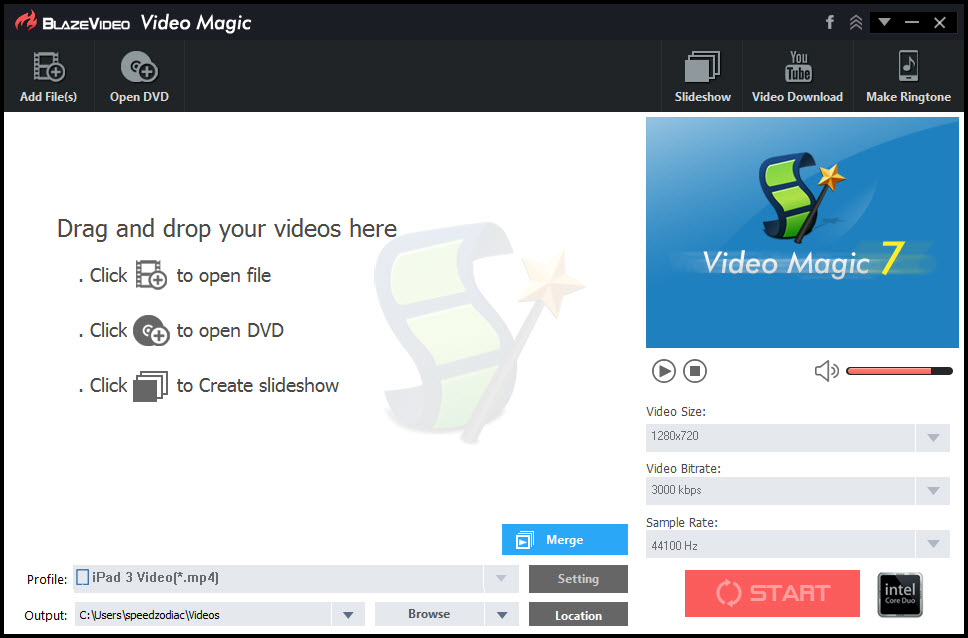Open the Video Size dropdown
968x638 pixels.
pos(933,437)
